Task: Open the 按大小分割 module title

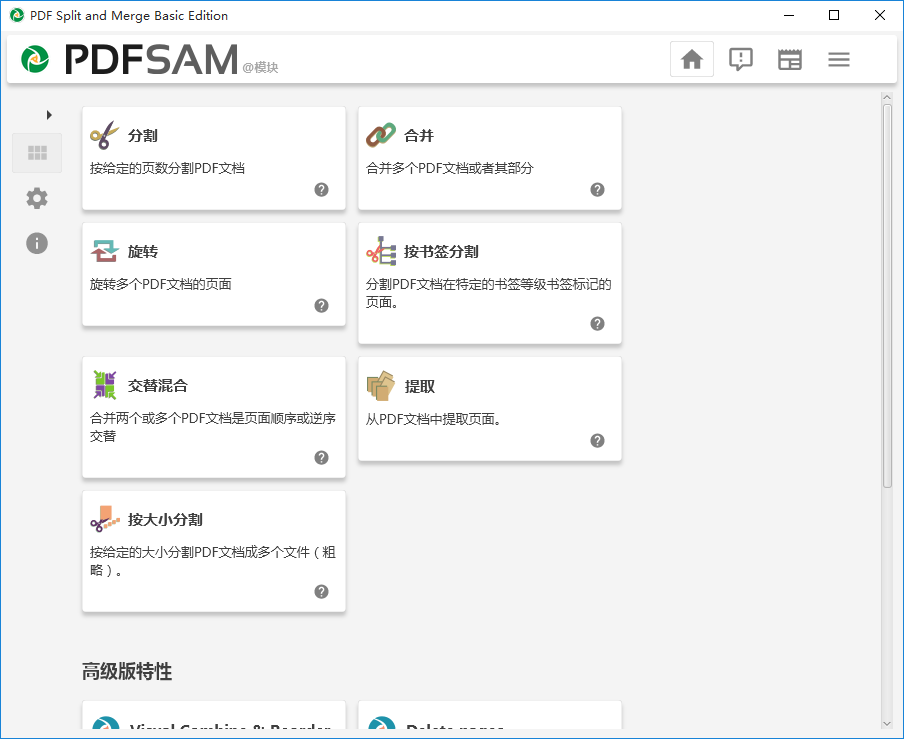Action: tap(165, 519)
